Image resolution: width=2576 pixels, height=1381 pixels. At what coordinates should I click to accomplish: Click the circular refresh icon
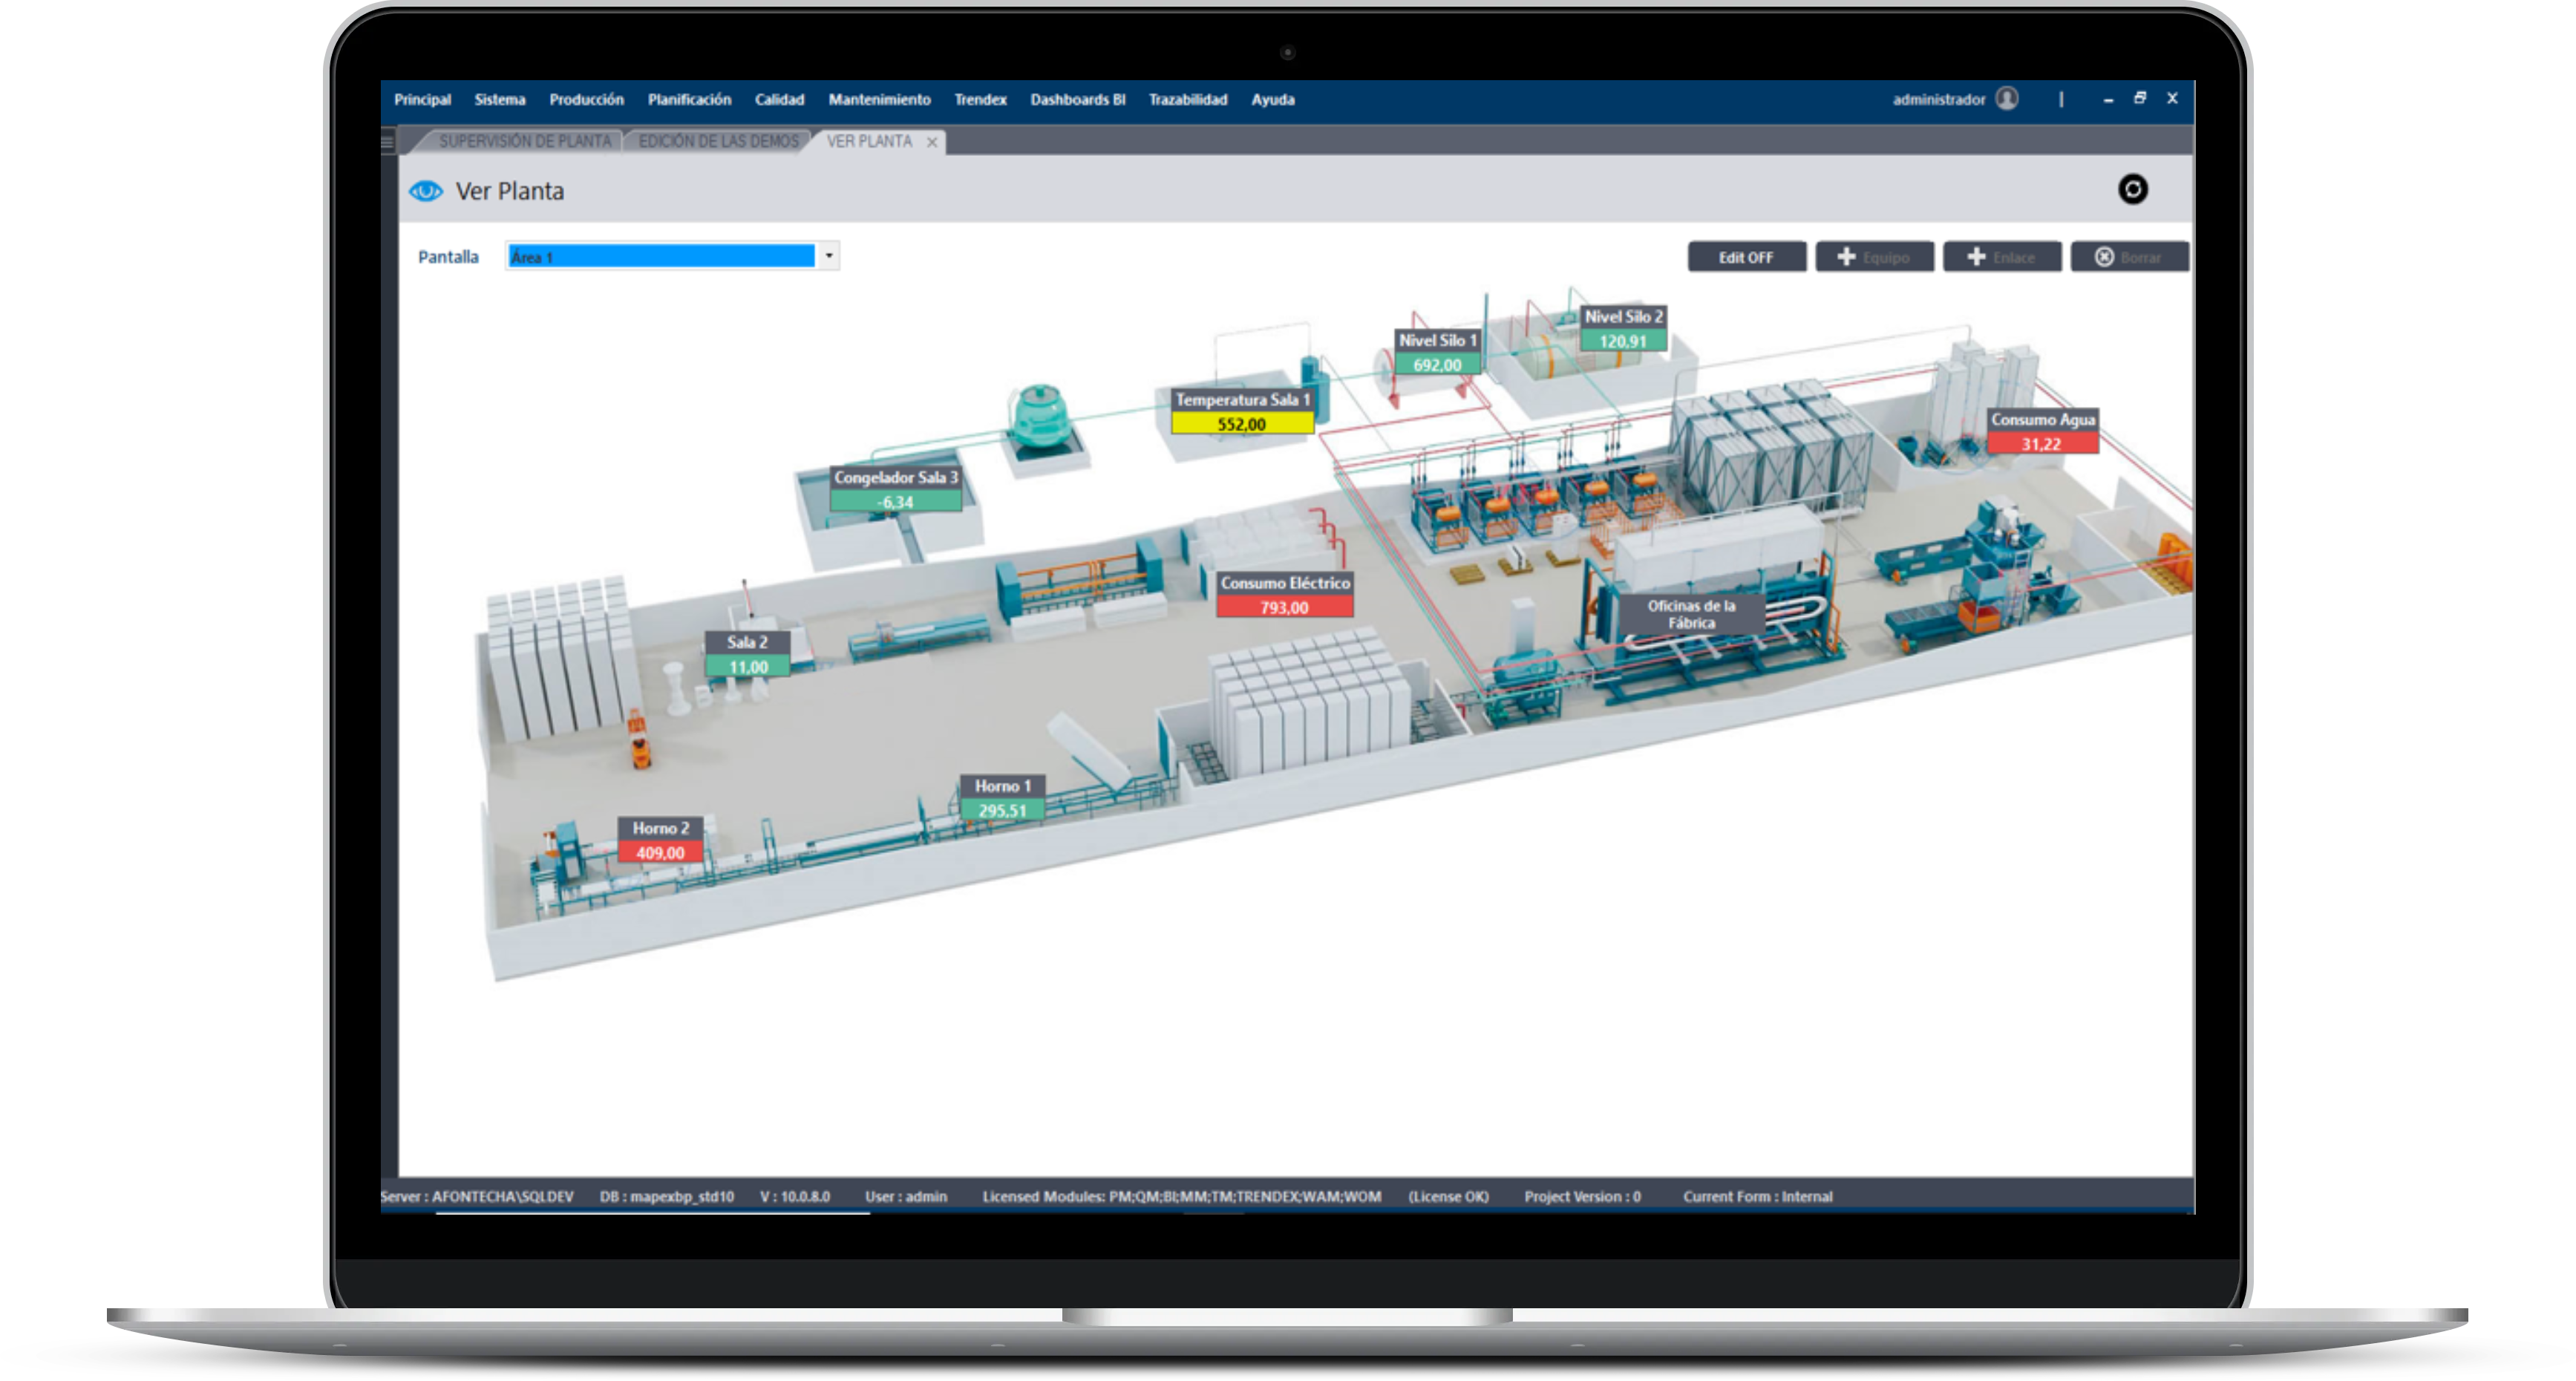click(x=2132, y=190)
